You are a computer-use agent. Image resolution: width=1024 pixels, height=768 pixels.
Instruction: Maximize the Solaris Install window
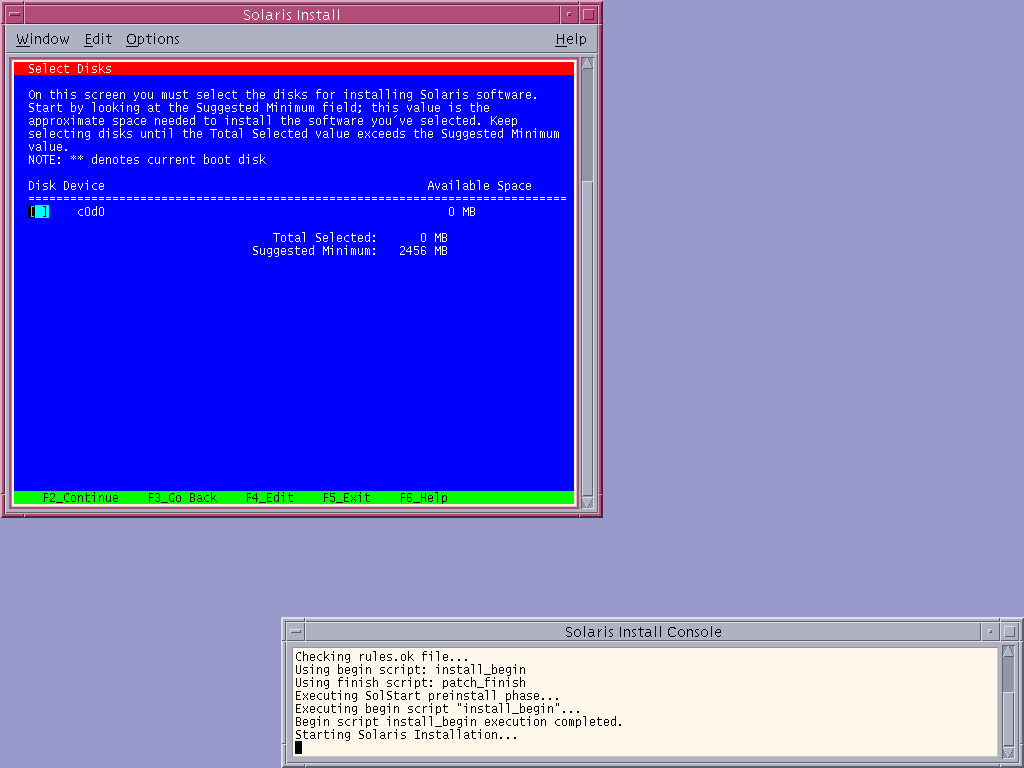pyautogui.click(x=588, y=14)
